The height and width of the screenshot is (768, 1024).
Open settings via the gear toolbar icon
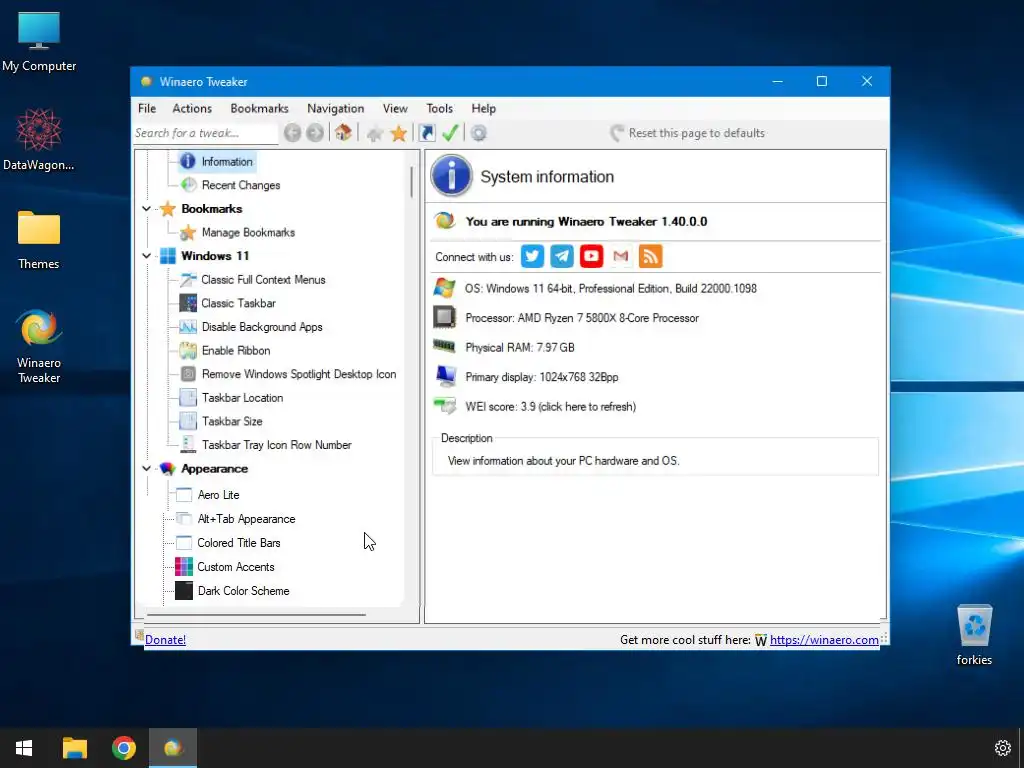[x=479, y=133]
